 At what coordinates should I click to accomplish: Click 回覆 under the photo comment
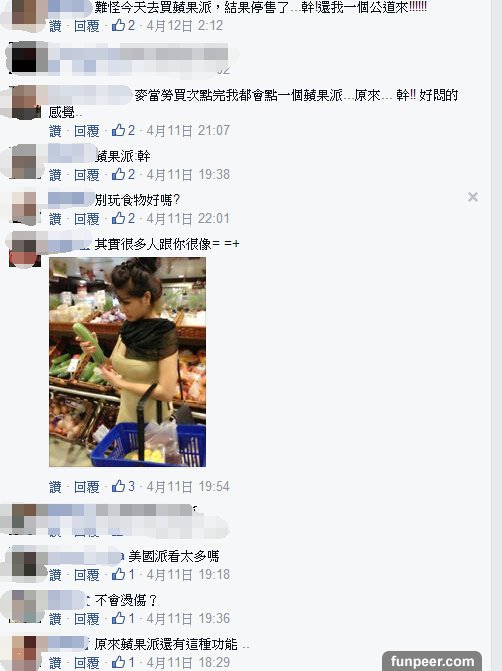pos(86,487)
